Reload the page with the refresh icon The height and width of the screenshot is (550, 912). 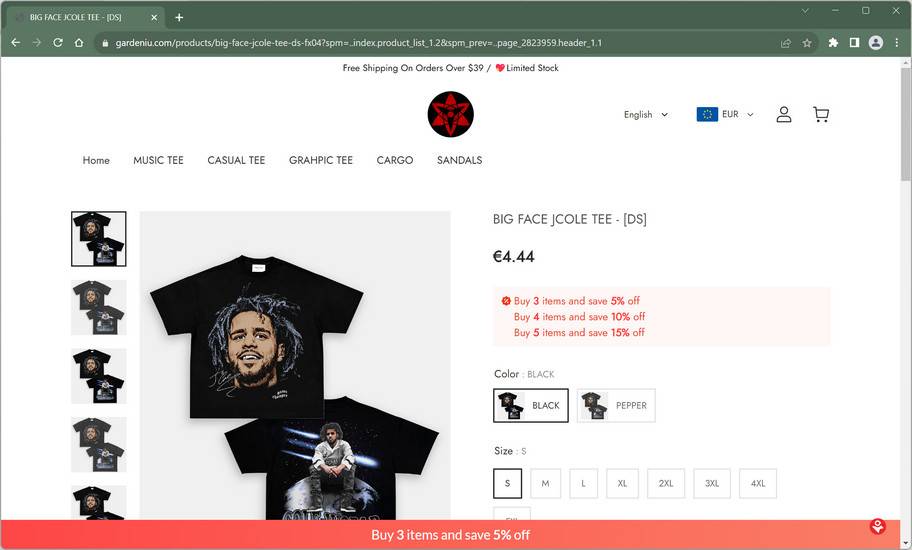[x=58, y=42]
